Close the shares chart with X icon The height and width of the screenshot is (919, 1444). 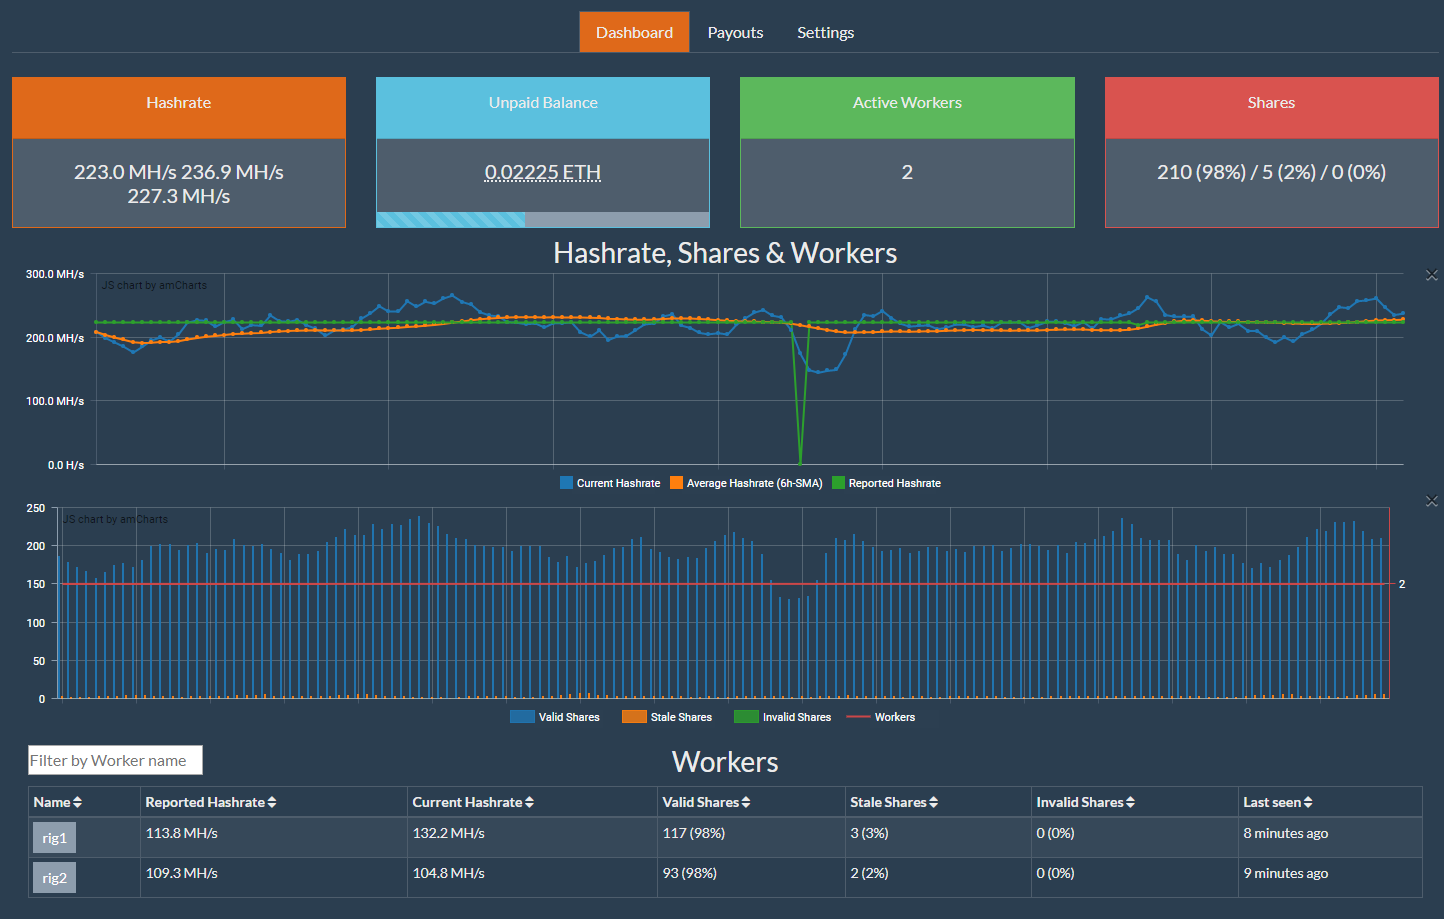click(x=1431, y=501)
